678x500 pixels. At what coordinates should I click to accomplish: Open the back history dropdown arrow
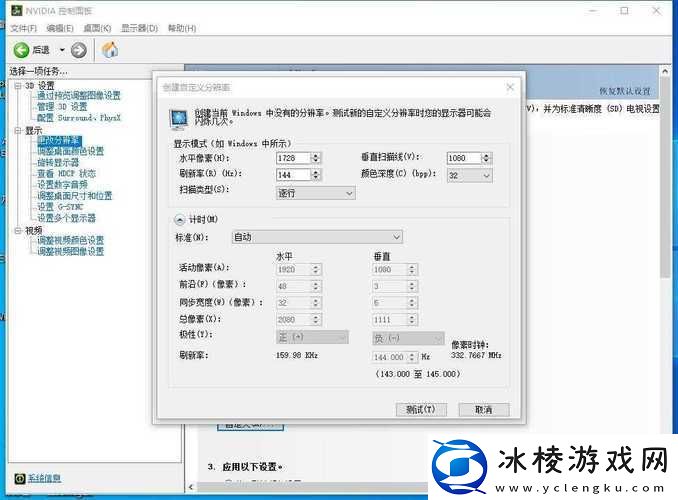(62, 50)
